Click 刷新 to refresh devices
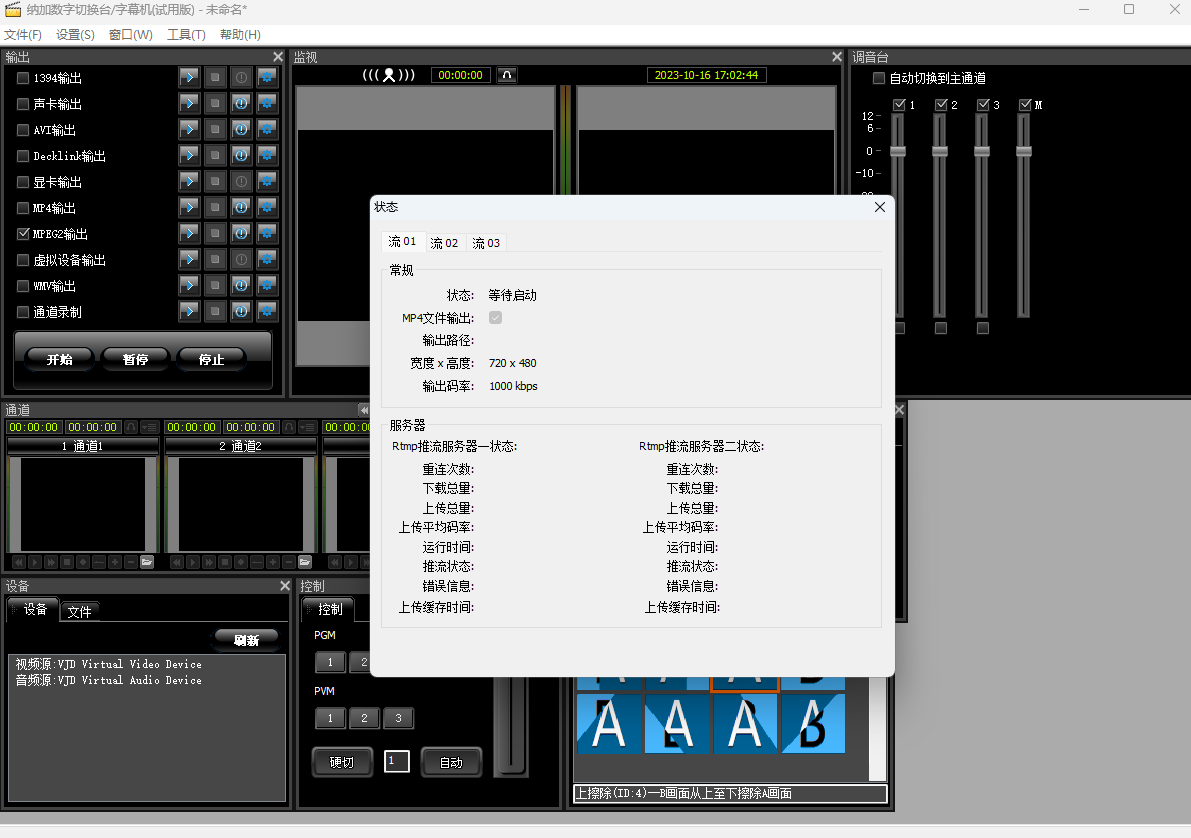The width and height of the screenshot is (1191, 838). 246,640
